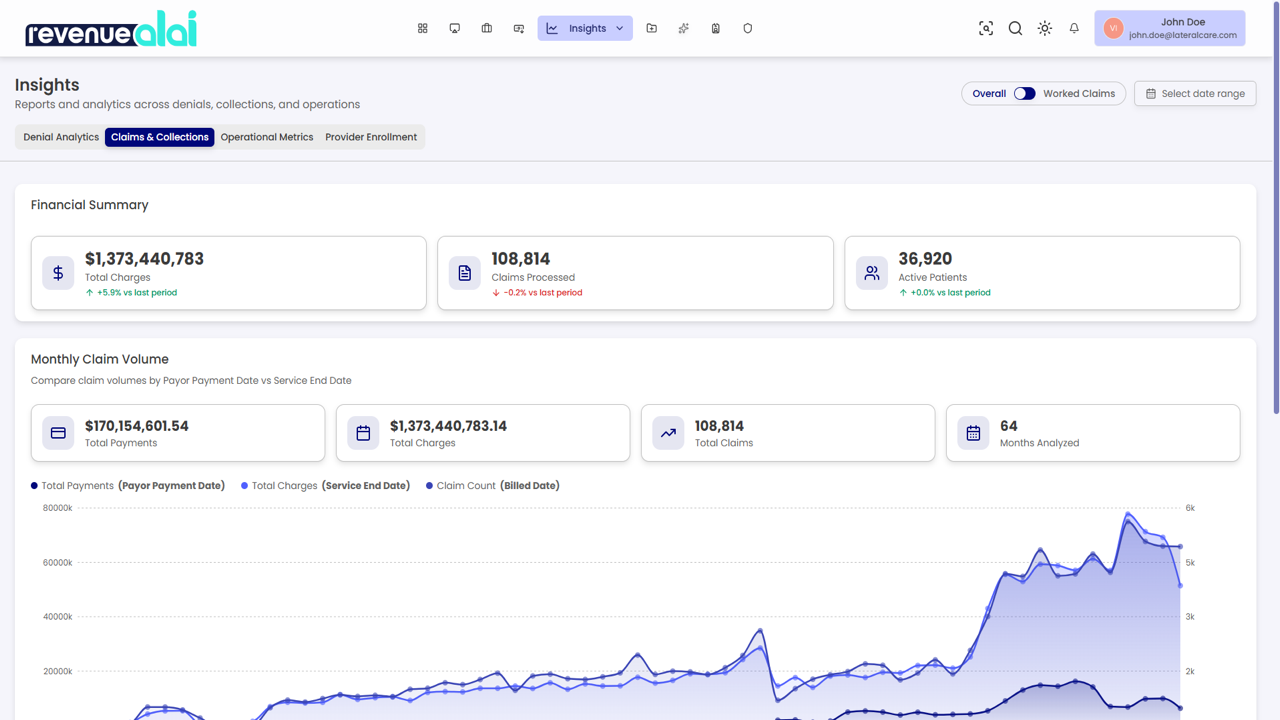This screenshot has height=720, width=1280.
Task: Click the monitor icon in the top navigation
Action: pos(454,28)
